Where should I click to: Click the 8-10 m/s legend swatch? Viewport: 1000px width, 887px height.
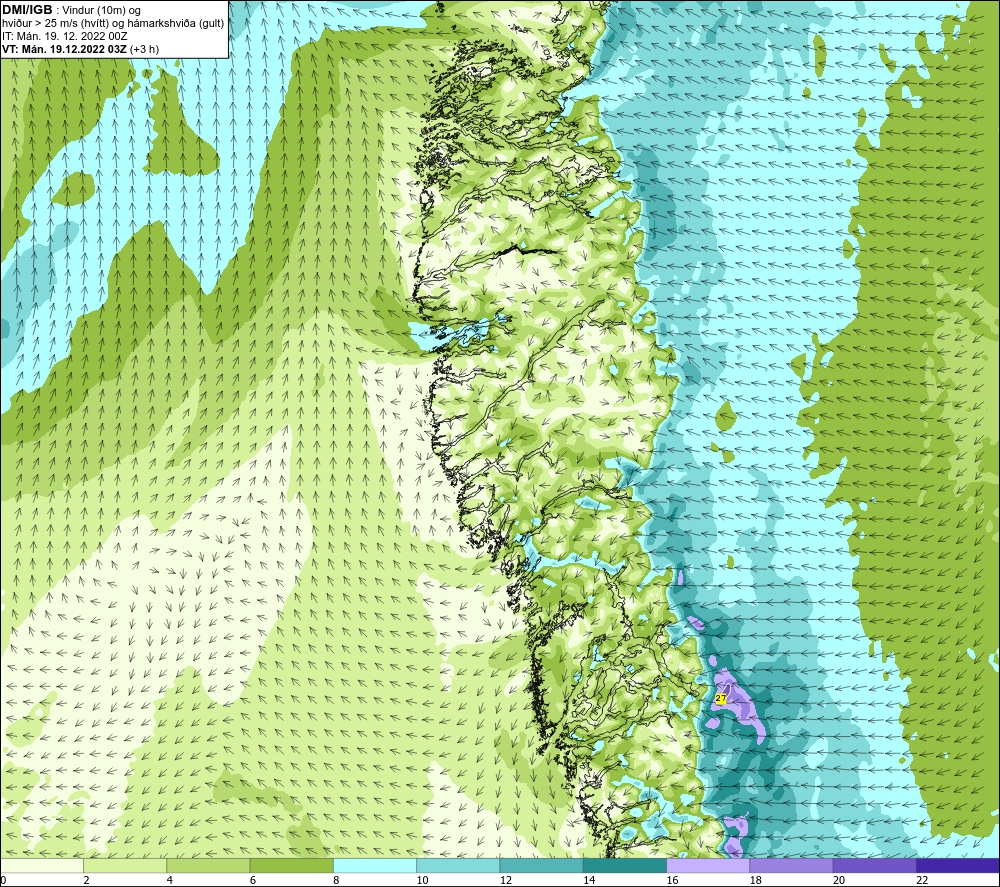point(375,865)
